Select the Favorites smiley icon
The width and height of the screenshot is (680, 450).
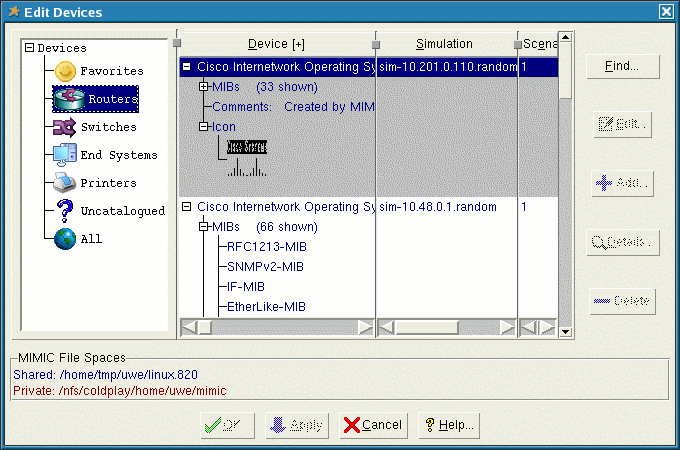(65, 72)
